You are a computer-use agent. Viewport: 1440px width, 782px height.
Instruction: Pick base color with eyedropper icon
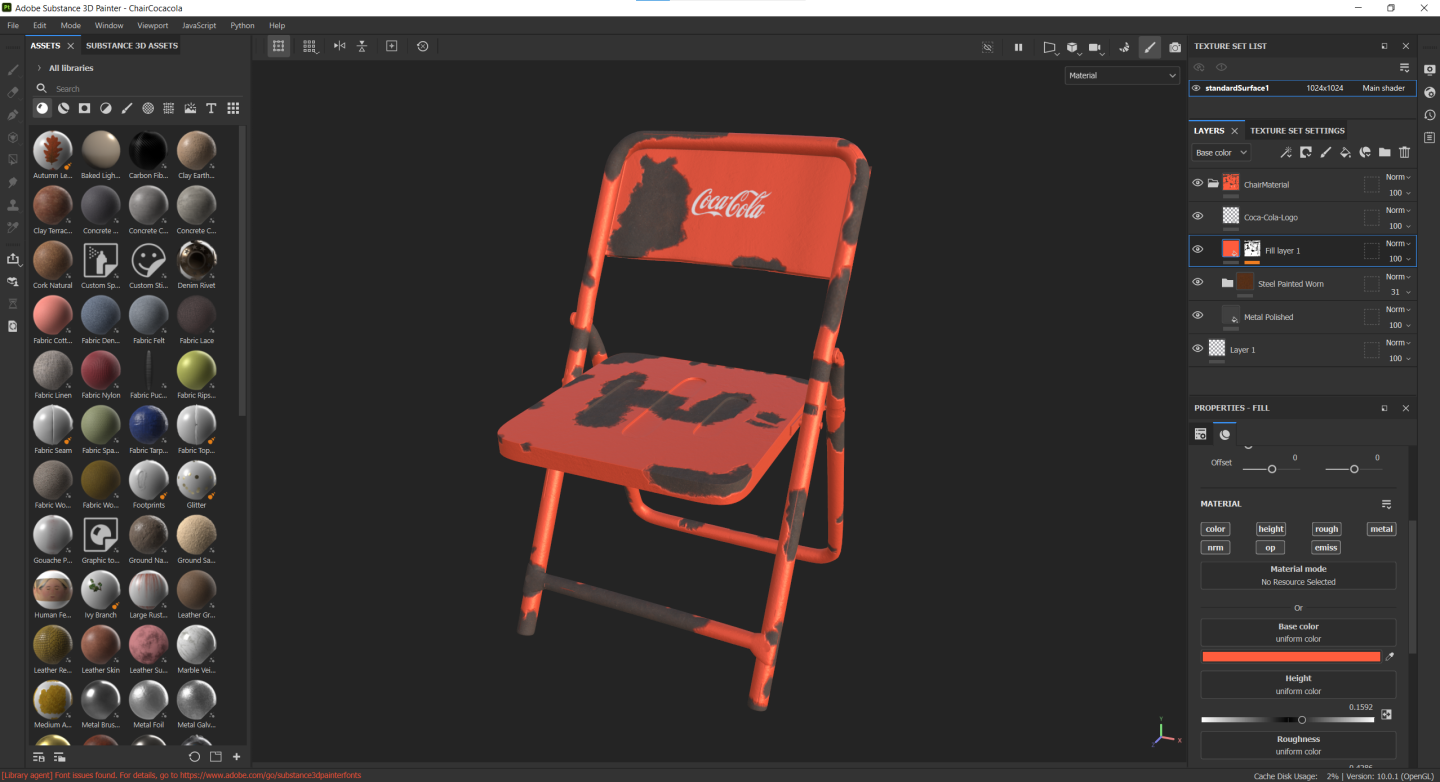click(x=1389, y=657)
